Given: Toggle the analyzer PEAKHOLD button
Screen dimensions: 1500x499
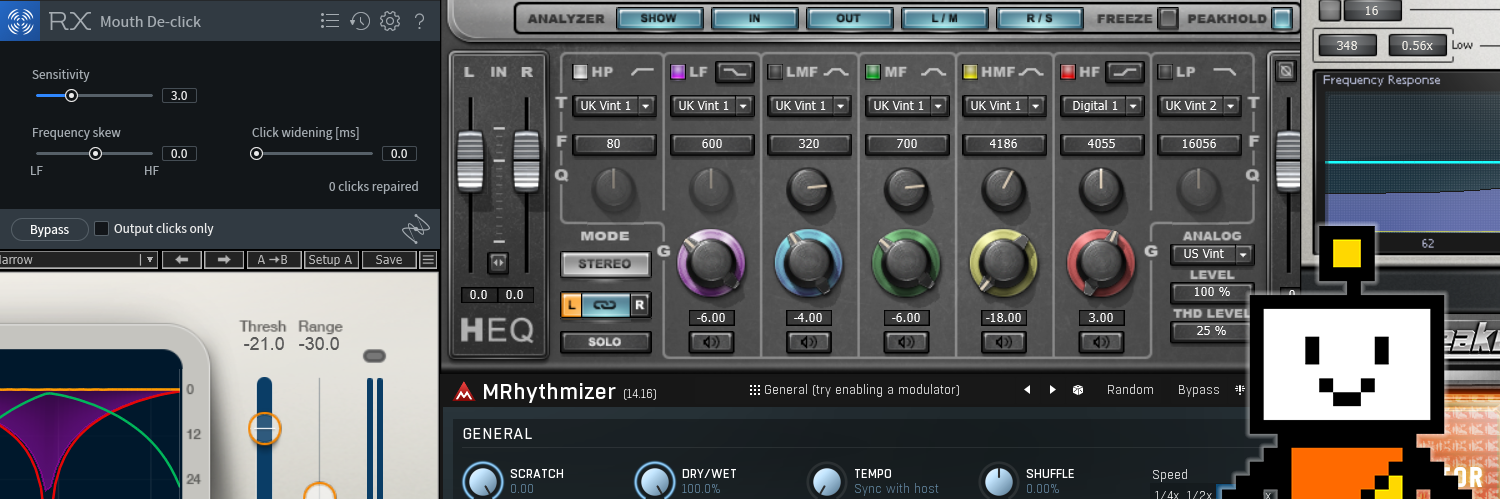Looking at the screenshot, I should pos(1281,18).
